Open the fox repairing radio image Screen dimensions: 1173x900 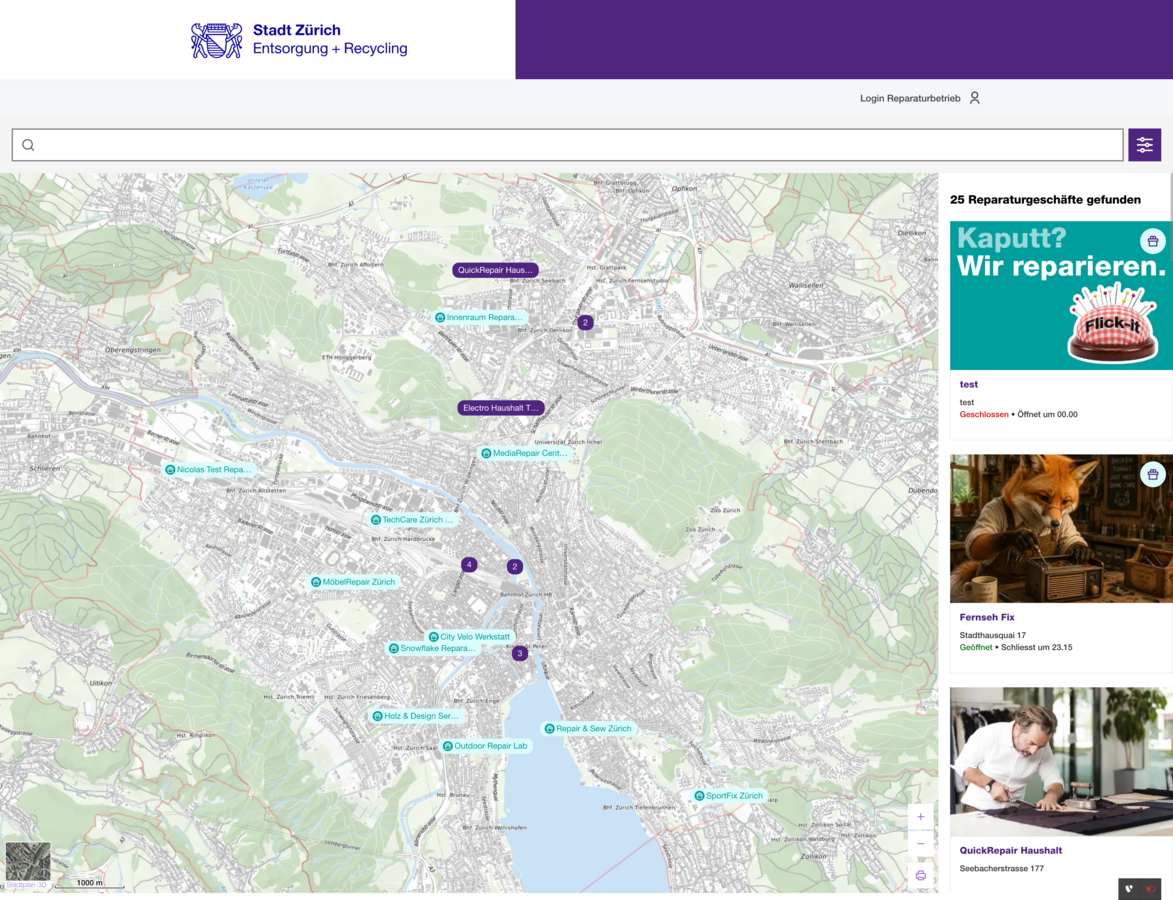pos(1061,528)
